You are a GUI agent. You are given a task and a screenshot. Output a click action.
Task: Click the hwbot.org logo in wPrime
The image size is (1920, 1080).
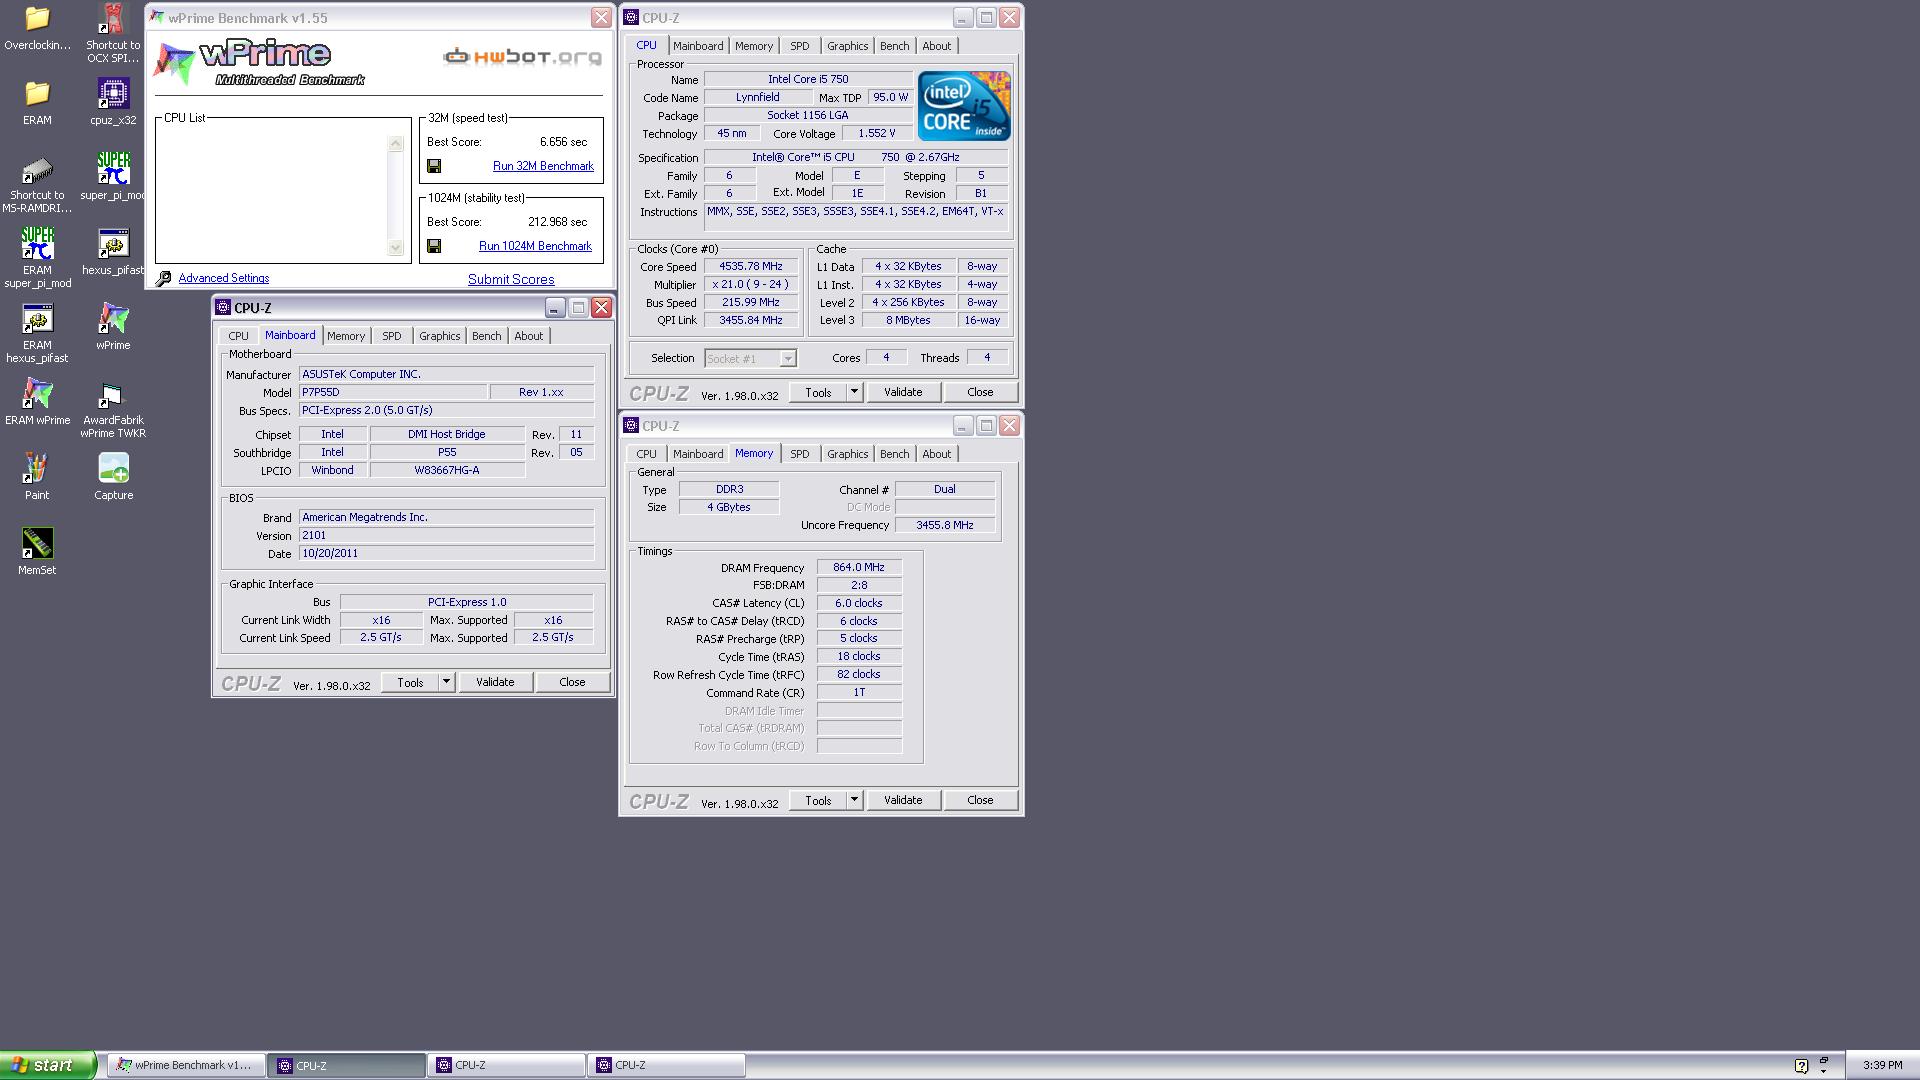pos(522,56)
